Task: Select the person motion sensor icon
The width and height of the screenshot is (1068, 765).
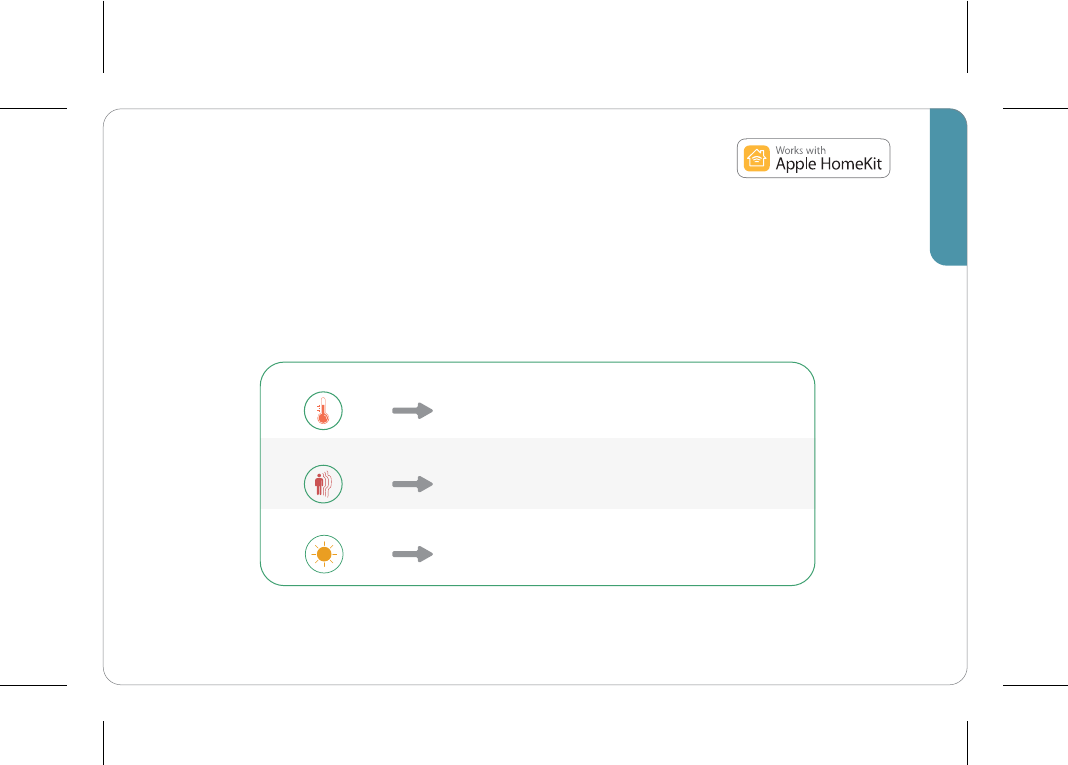Action: click(323, 484)
